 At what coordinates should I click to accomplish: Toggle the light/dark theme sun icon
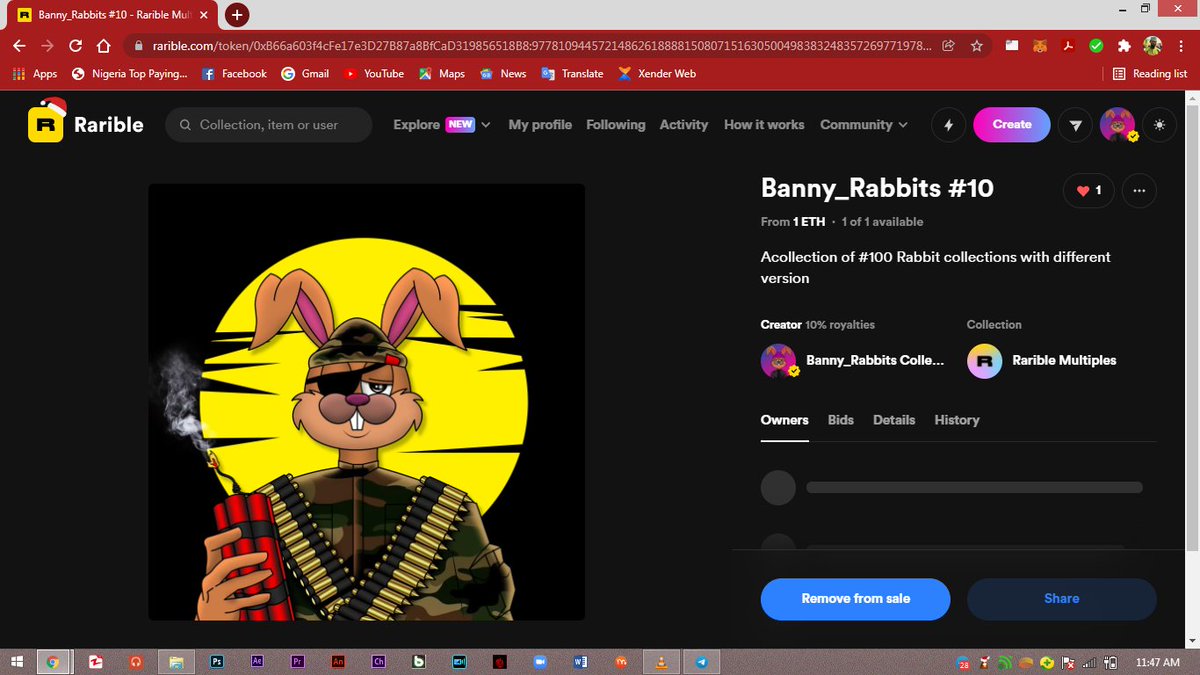pos(1159,125)
